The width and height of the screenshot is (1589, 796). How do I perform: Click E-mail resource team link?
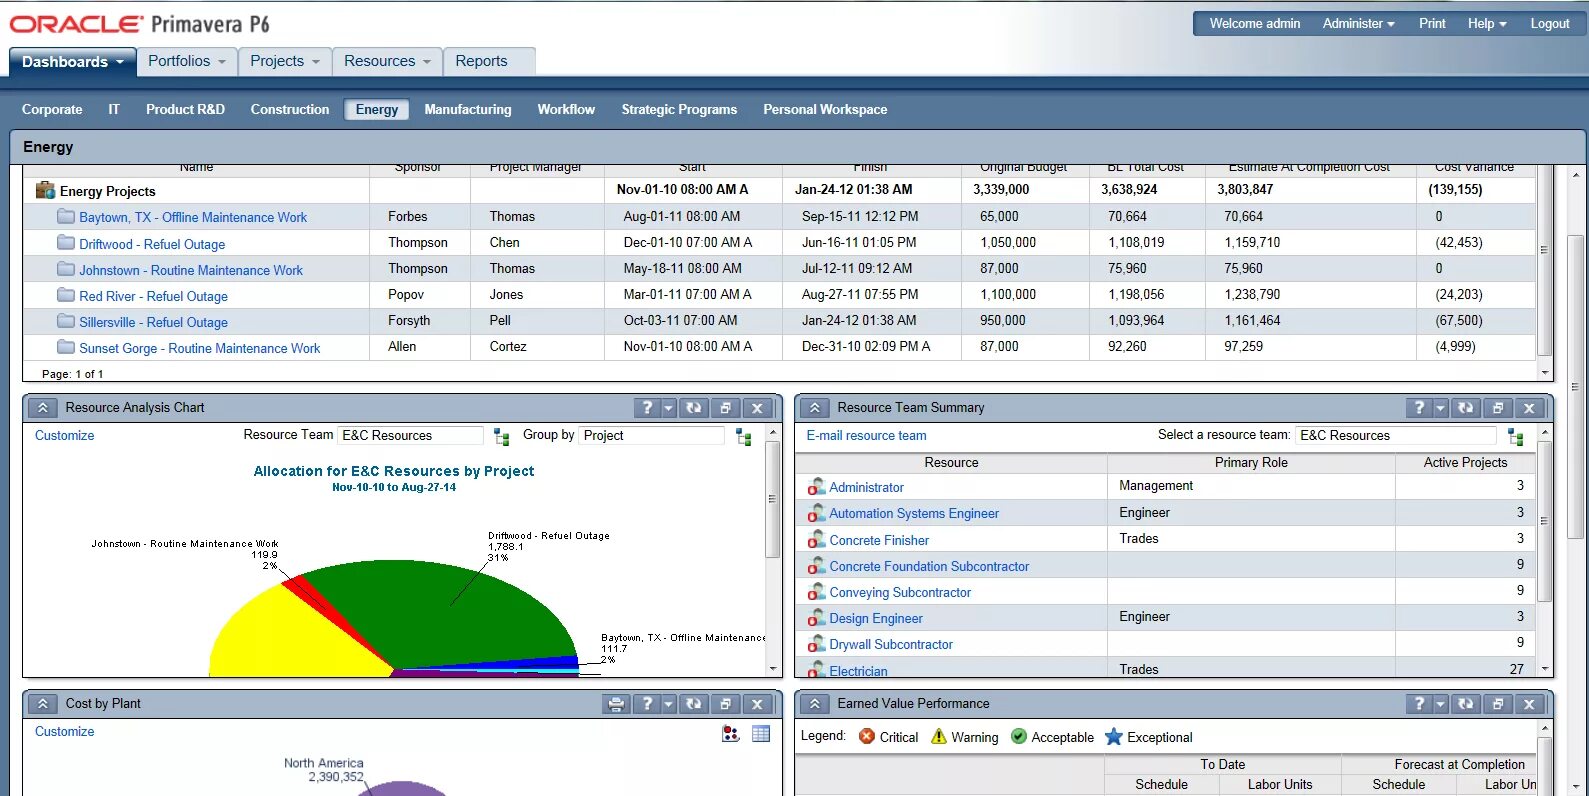tap(866, 436)
